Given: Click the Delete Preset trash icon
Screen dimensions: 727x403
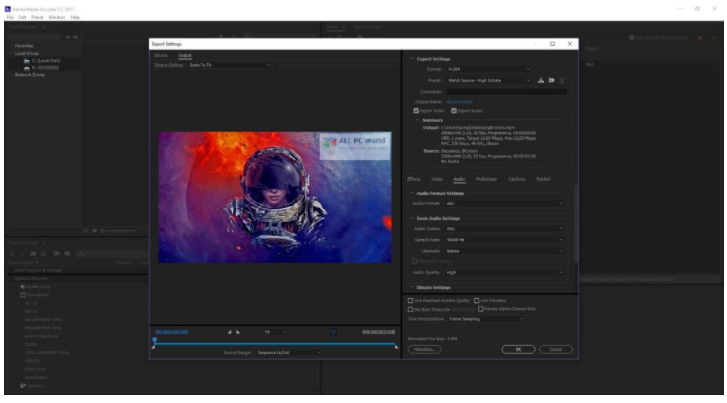Looking at the screenshot, I should [x=562, y=81].
